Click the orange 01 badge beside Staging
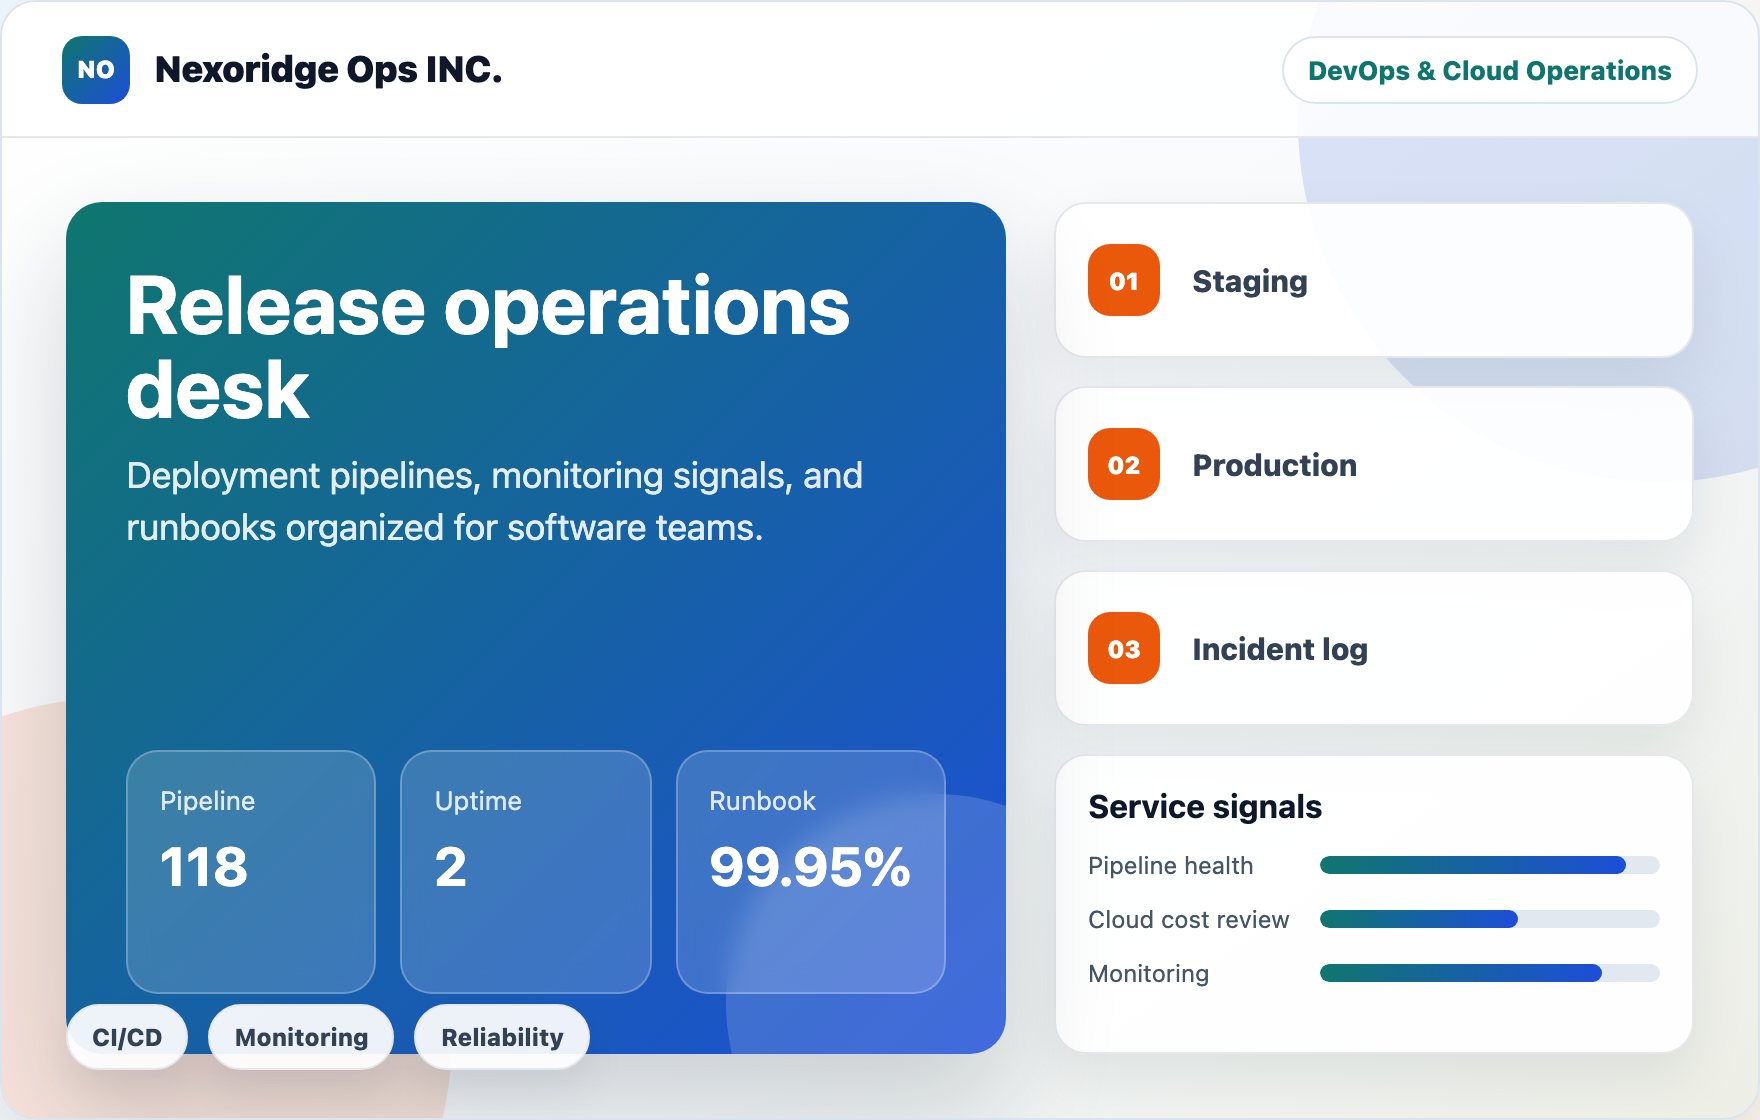Screen dimensions: 1760x1120 click(1124, 280)
